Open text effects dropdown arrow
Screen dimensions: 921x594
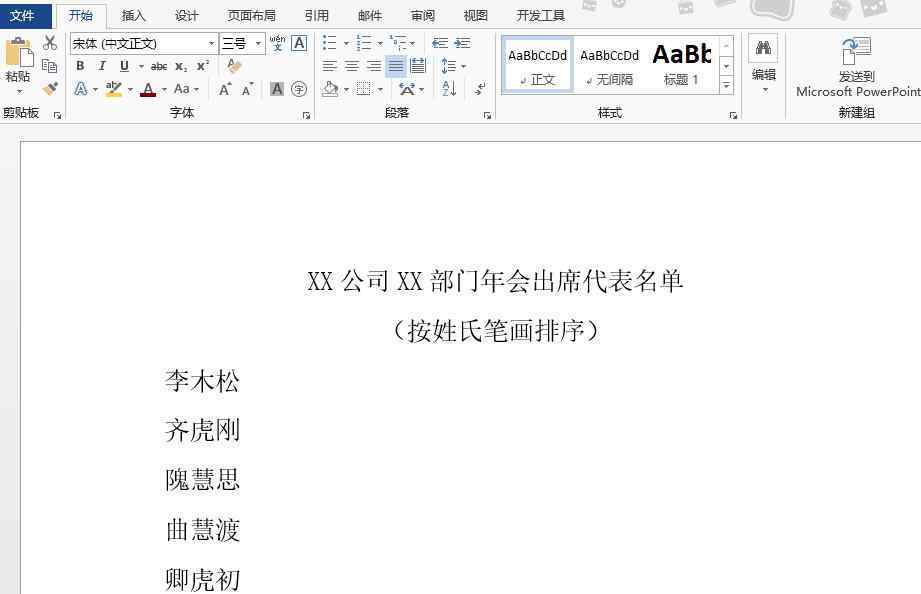95,89
